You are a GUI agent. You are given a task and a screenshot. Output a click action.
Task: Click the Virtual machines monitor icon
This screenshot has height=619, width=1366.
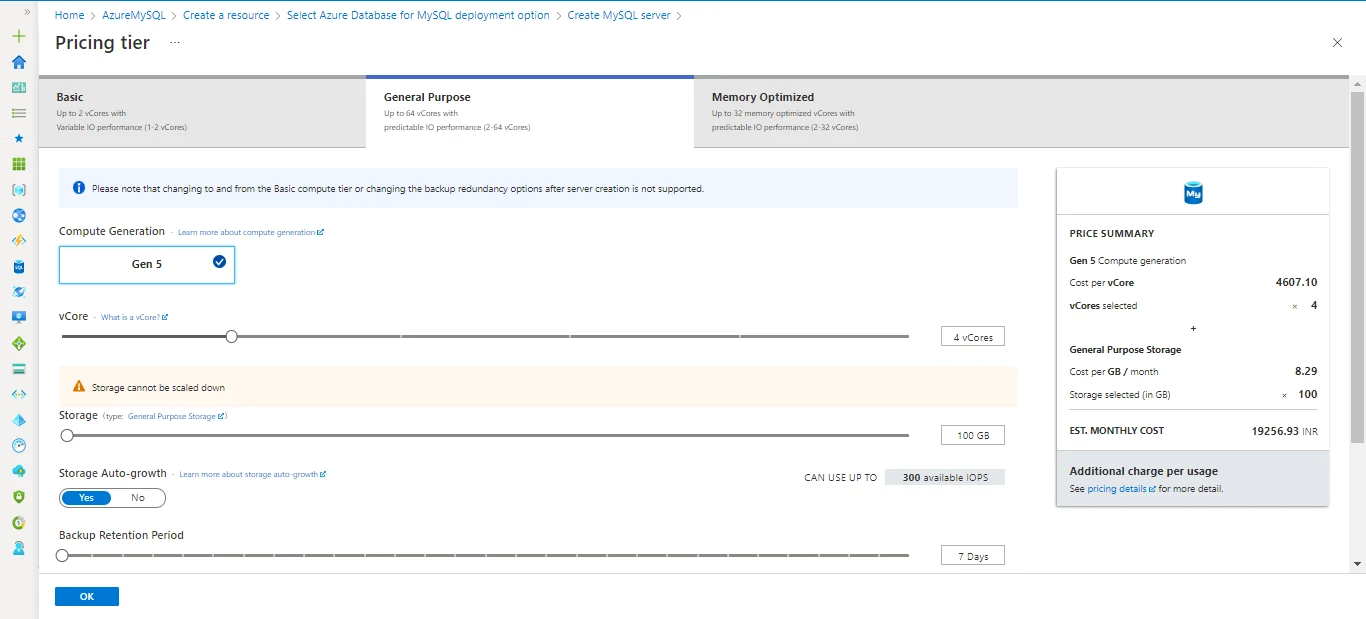(18, 317)
